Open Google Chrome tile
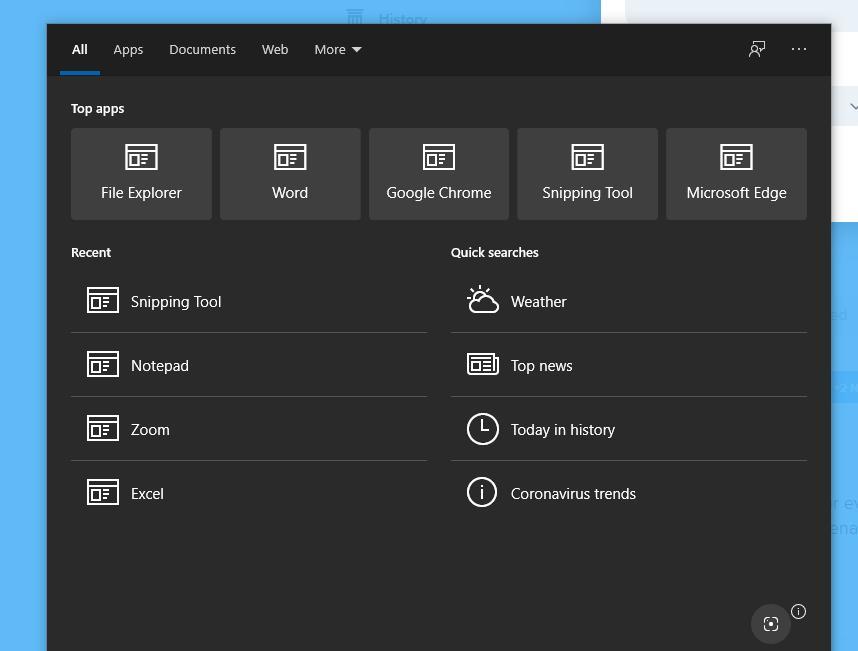The width and height of the screenshot is (858, 651). [x=438, y=173]
